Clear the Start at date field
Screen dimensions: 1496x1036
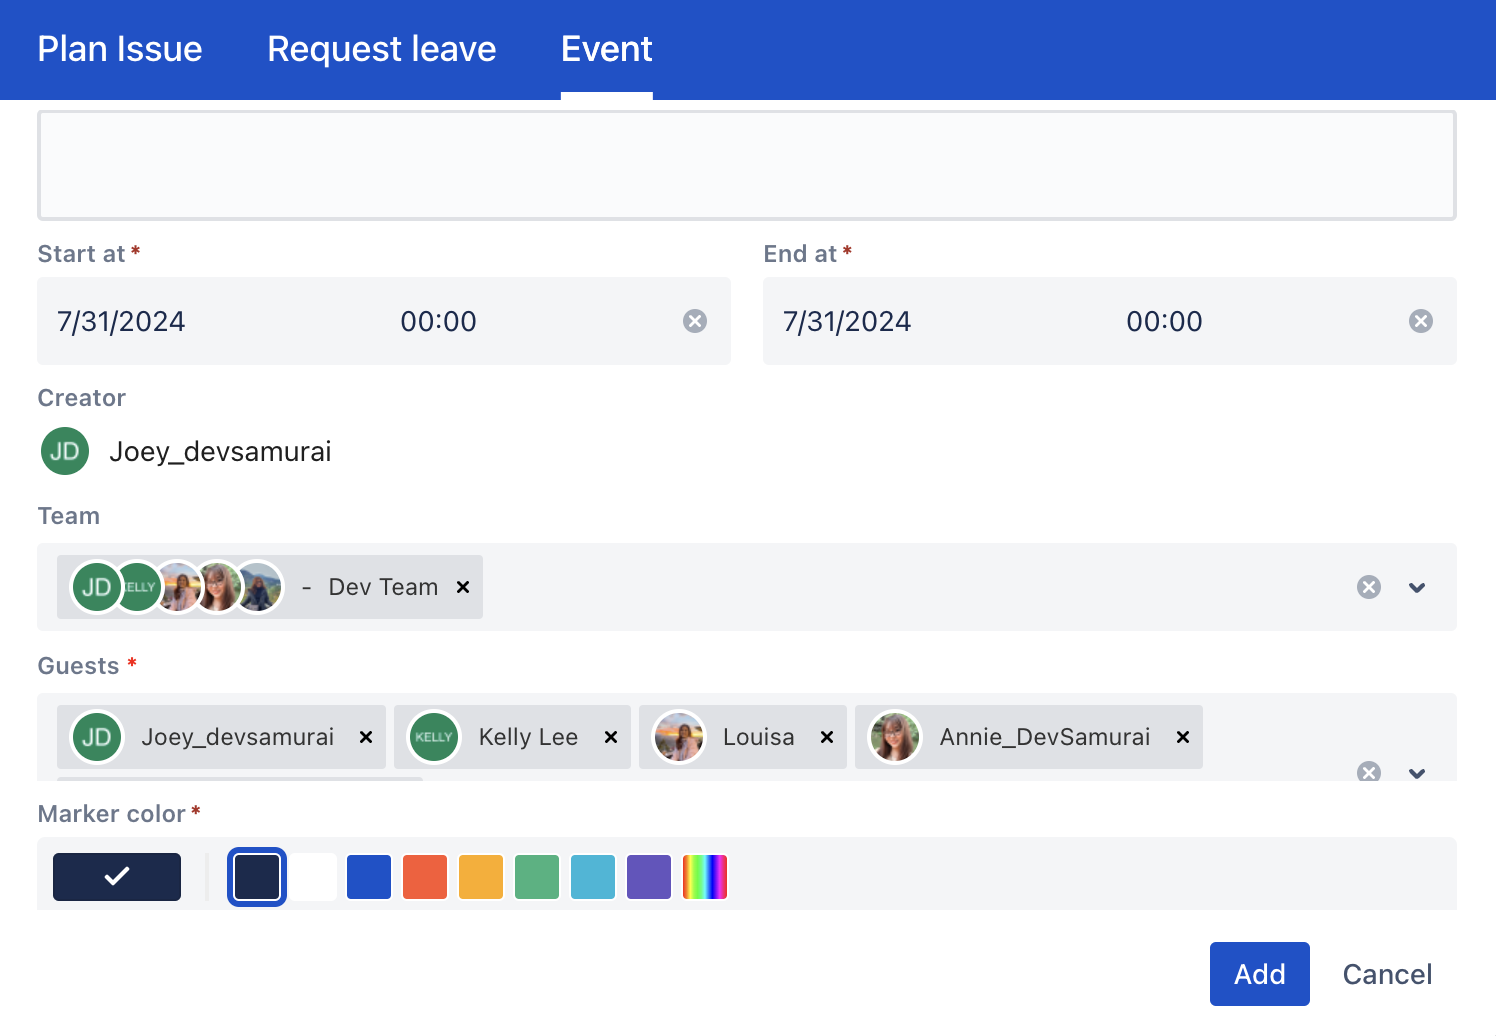coord(694,321)
